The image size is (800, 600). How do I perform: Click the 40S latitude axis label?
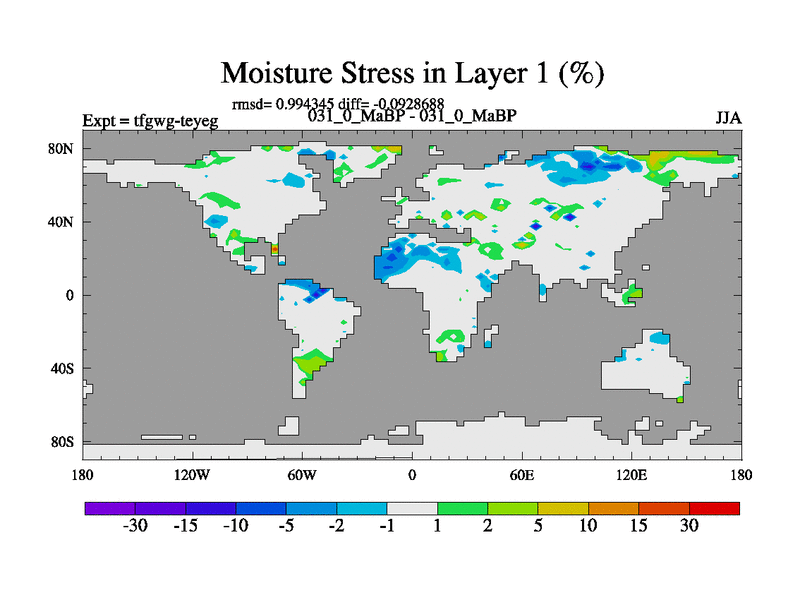[62, 368]
